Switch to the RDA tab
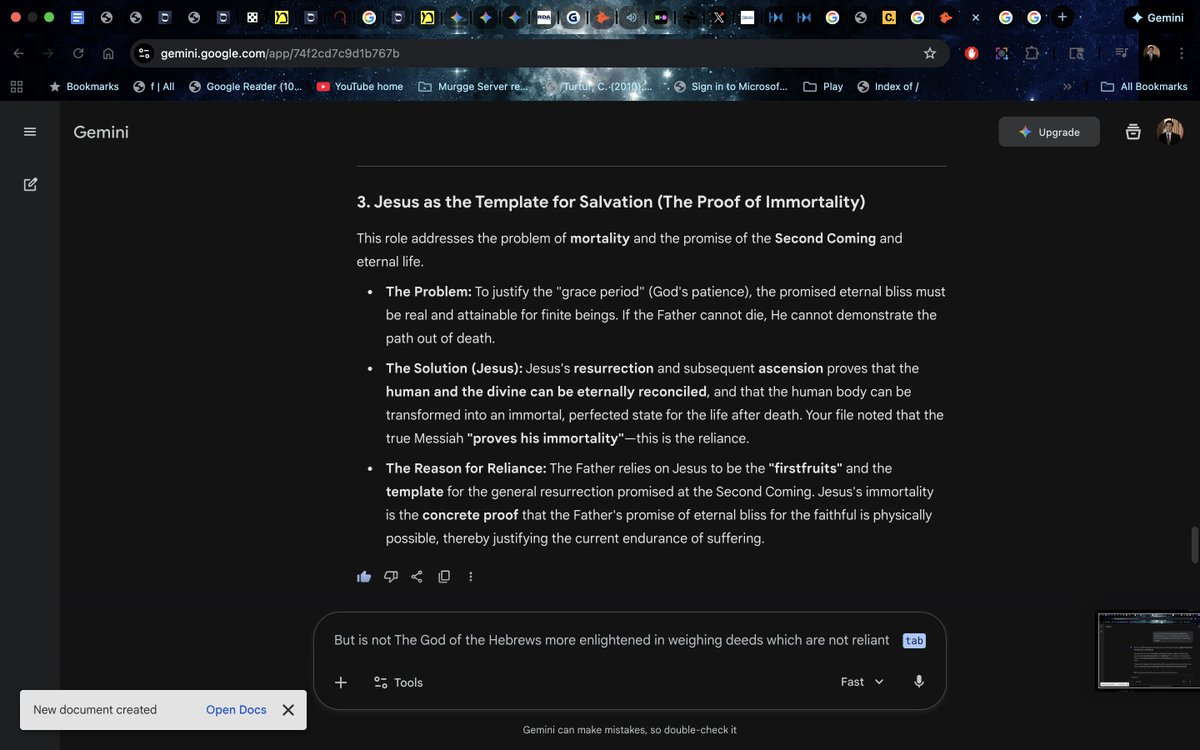1200x750 pixels. tap(543, 17)
